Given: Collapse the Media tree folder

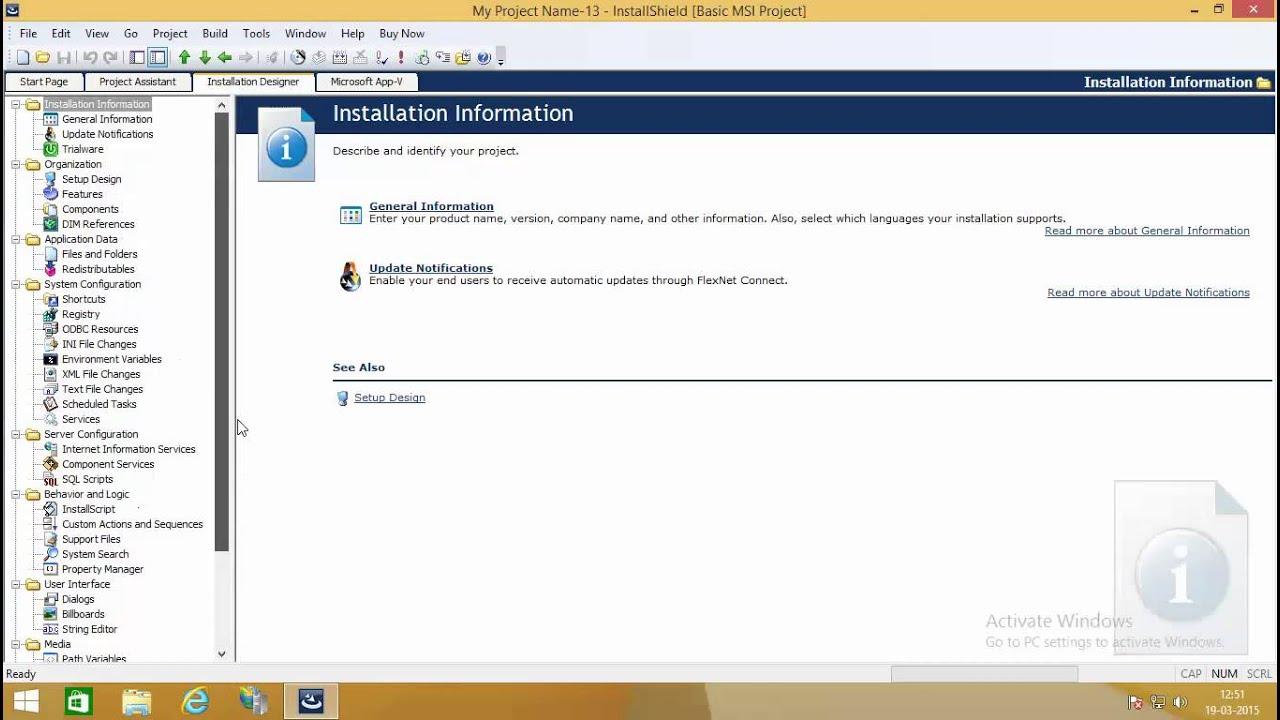Looking at the screenshot, I should [x=16, y=644].
